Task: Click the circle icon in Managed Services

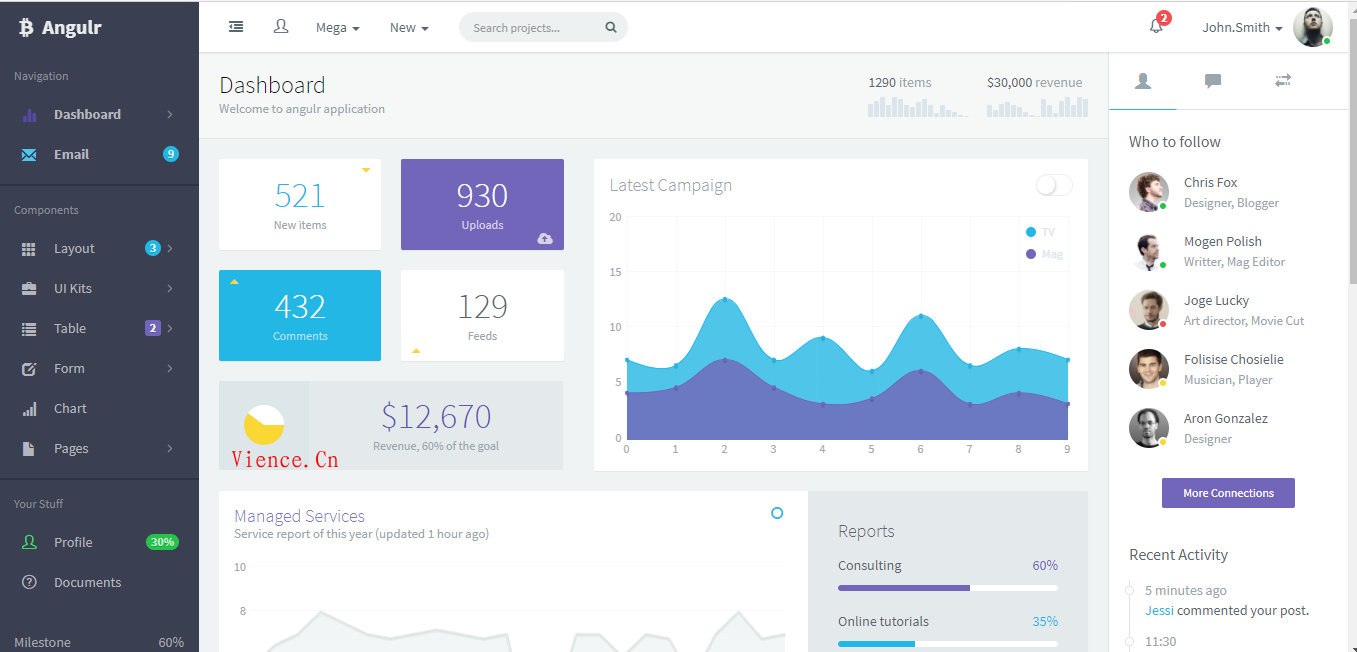Action: coord(777,513)
